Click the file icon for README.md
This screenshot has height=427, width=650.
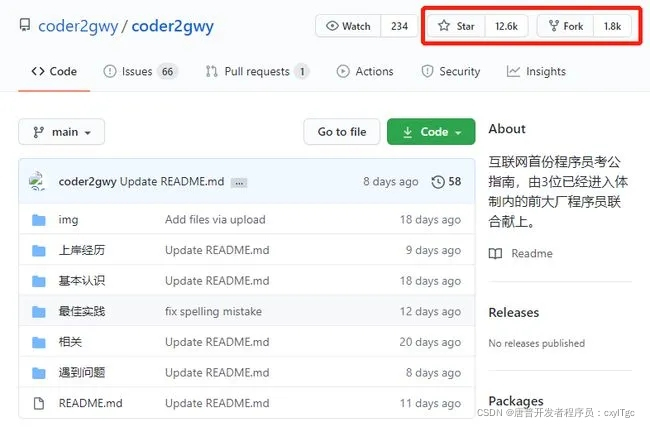click(39, 403)
